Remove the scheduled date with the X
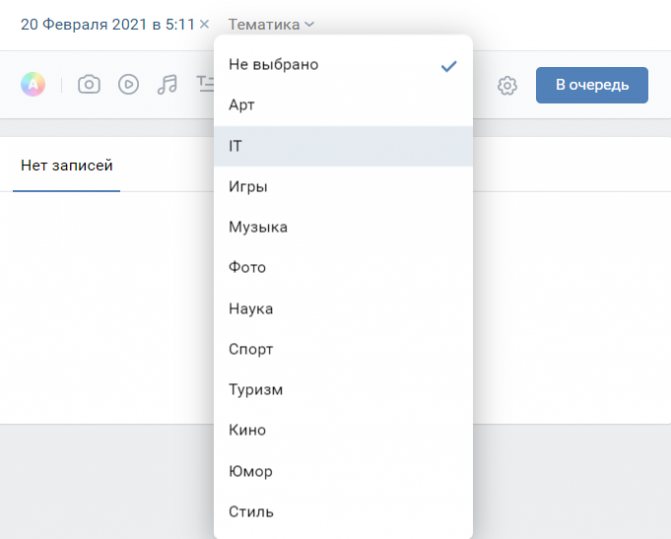The image size is (671, 539). click(205, 24)
